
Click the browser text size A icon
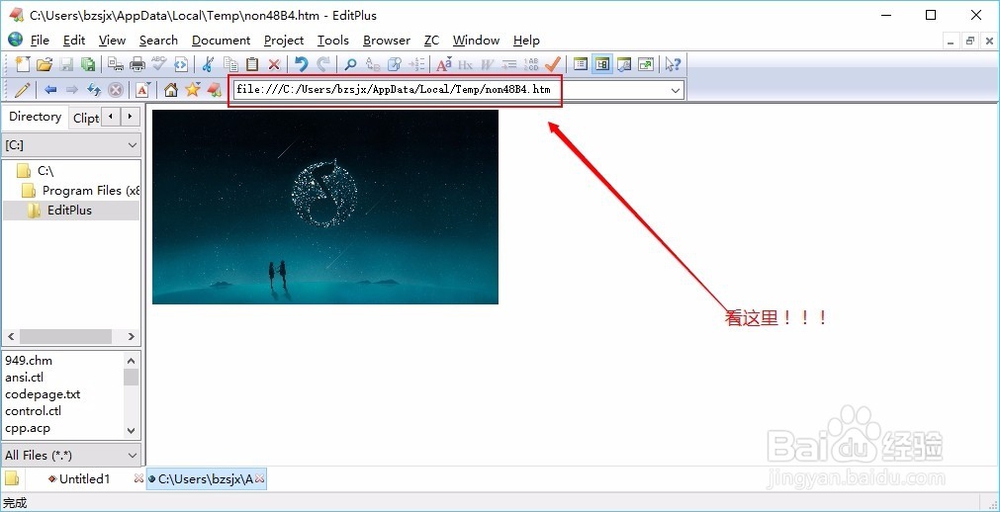(x=143, y=90)
